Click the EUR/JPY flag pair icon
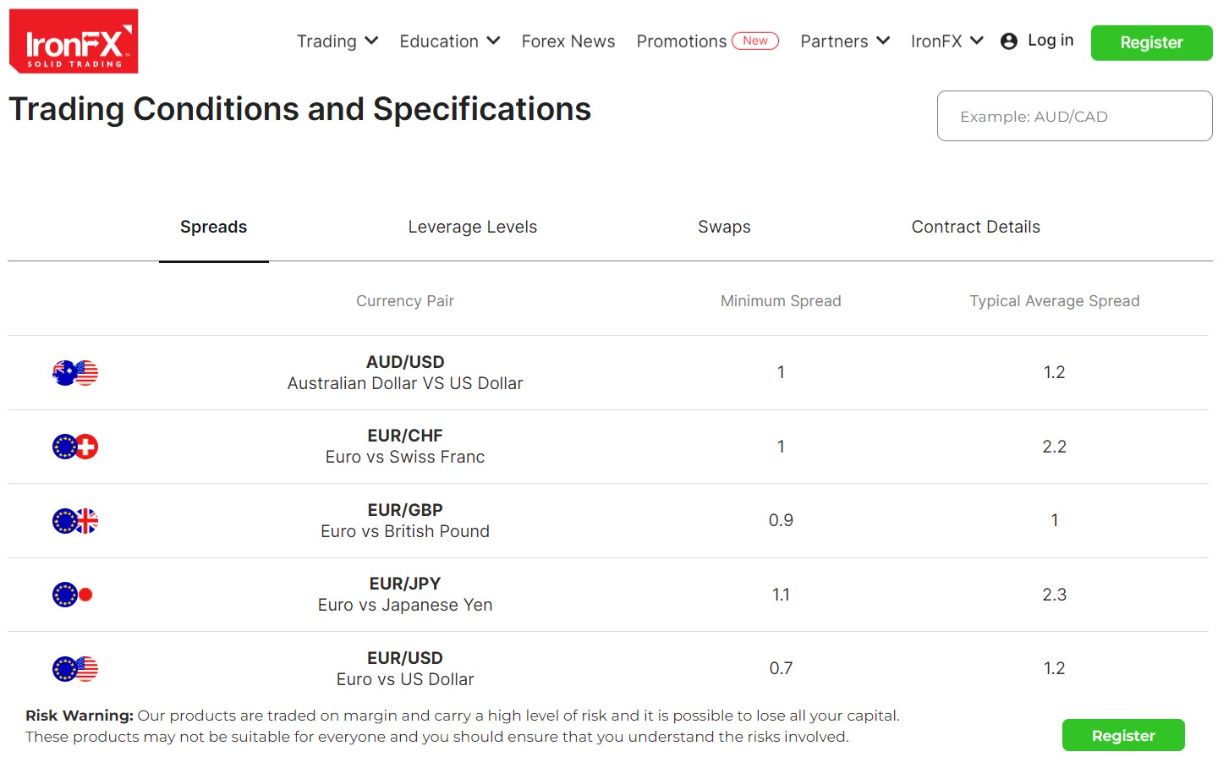 coord(73,595)
